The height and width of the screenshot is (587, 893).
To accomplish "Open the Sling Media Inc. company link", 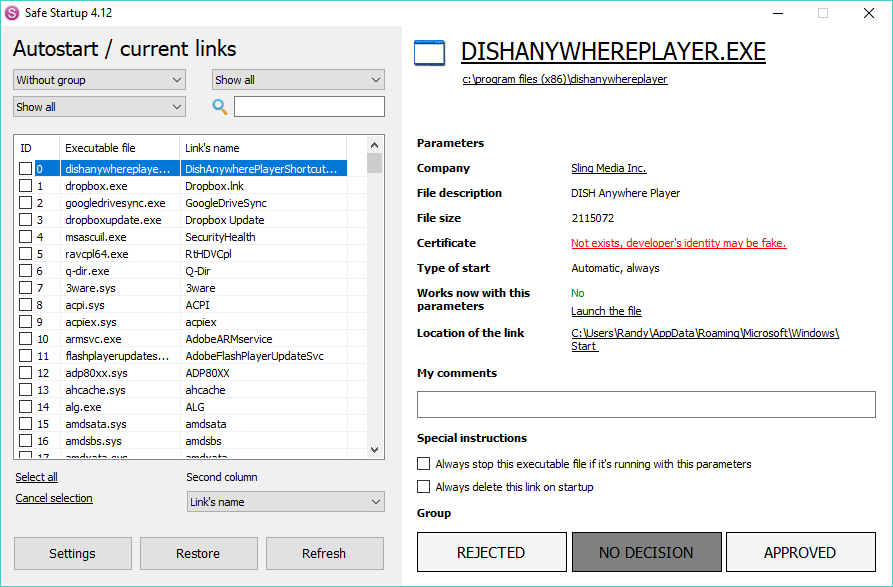I will (x=609, y=168).
